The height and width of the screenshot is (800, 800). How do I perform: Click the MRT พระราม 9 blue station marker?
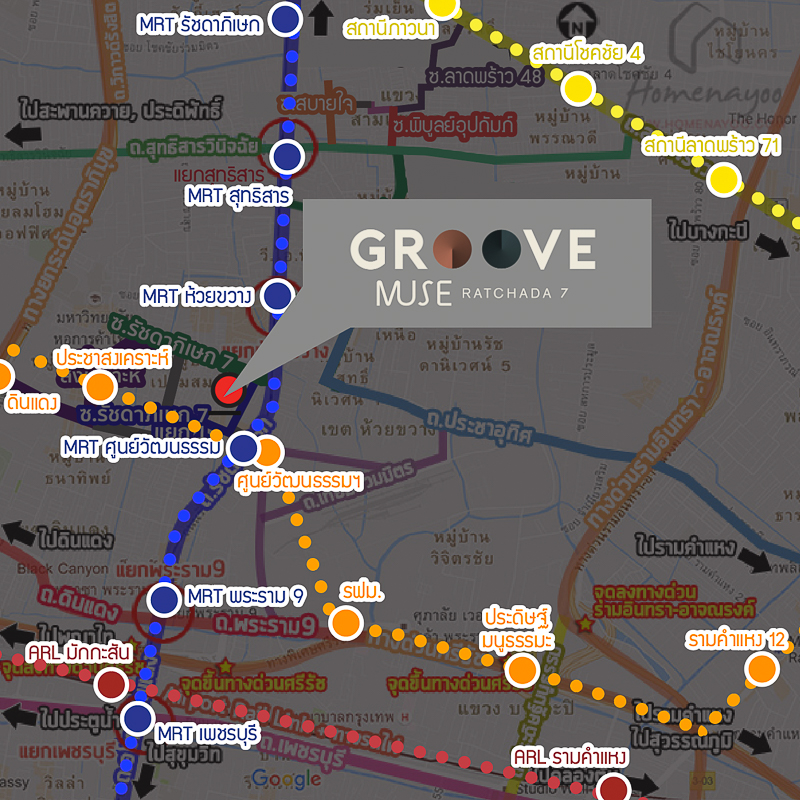pos(164,599)
